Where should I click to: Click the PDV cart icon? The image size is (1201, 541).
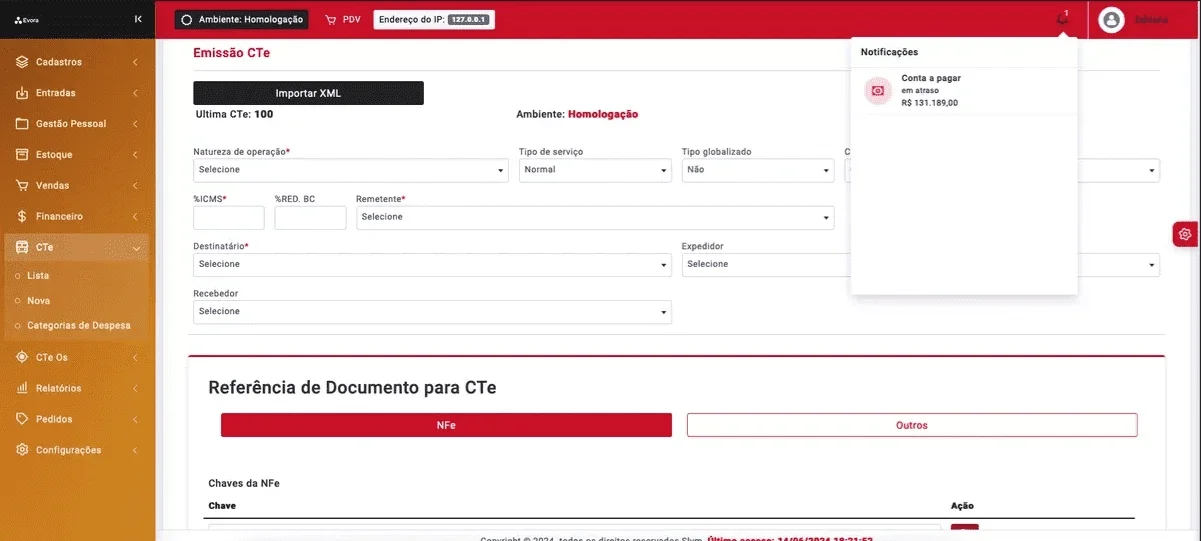pos(331,19)
